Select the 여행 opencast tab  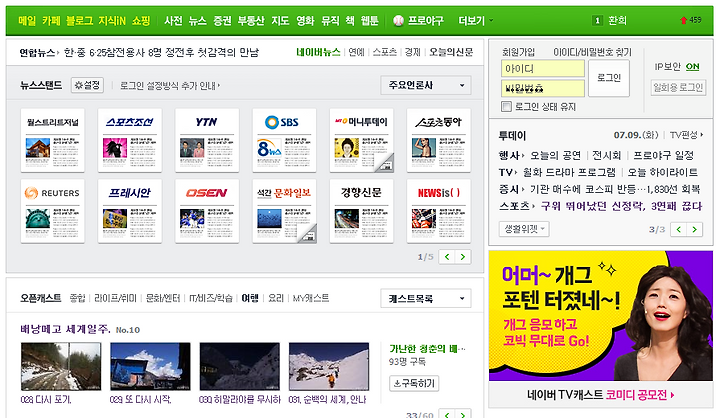[250, 298]
